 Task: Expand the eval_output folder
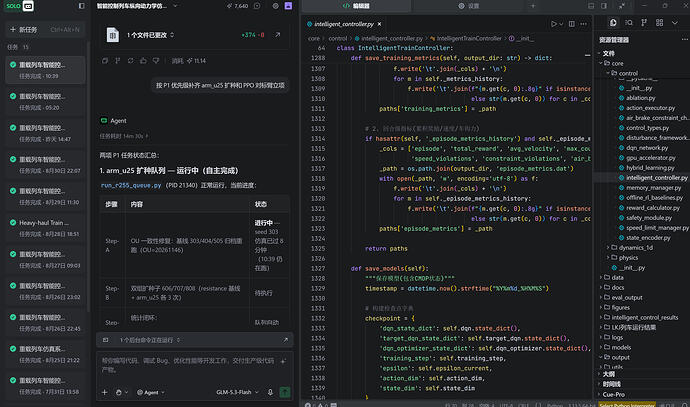pyautogui.click(x=627, y=297)
